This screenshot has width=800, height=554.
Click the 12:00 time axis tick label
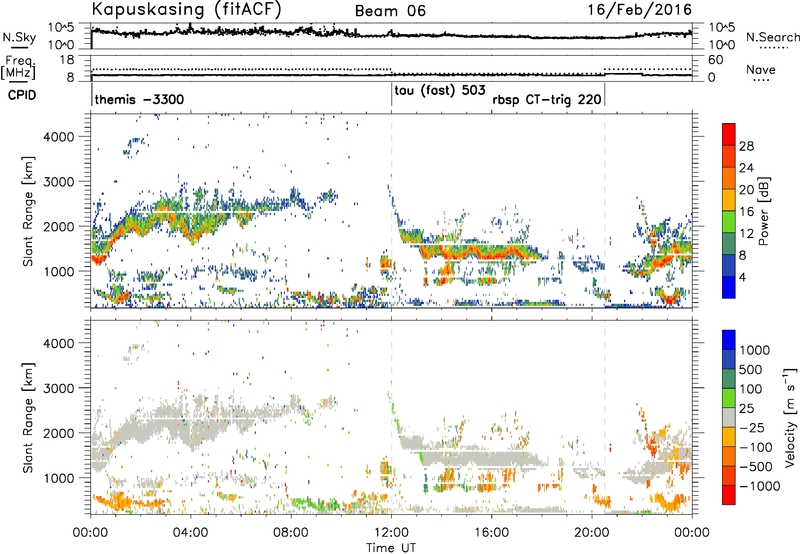(x=391, y=533)
